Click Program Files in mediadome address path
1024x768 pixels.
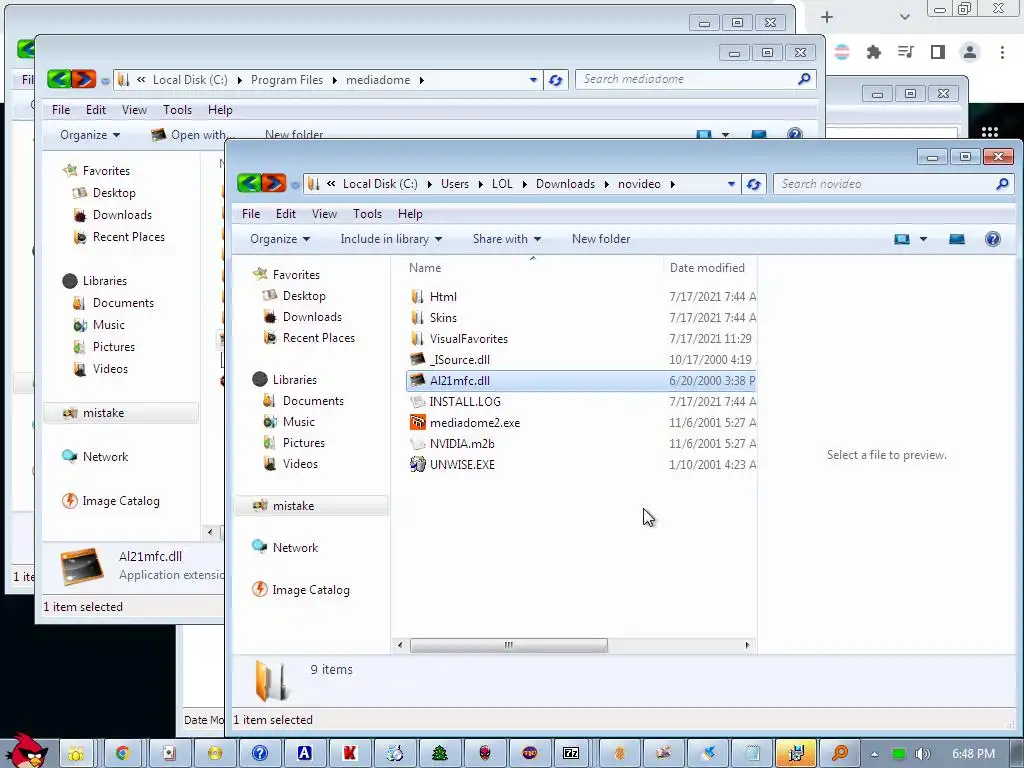coord(287,80)
